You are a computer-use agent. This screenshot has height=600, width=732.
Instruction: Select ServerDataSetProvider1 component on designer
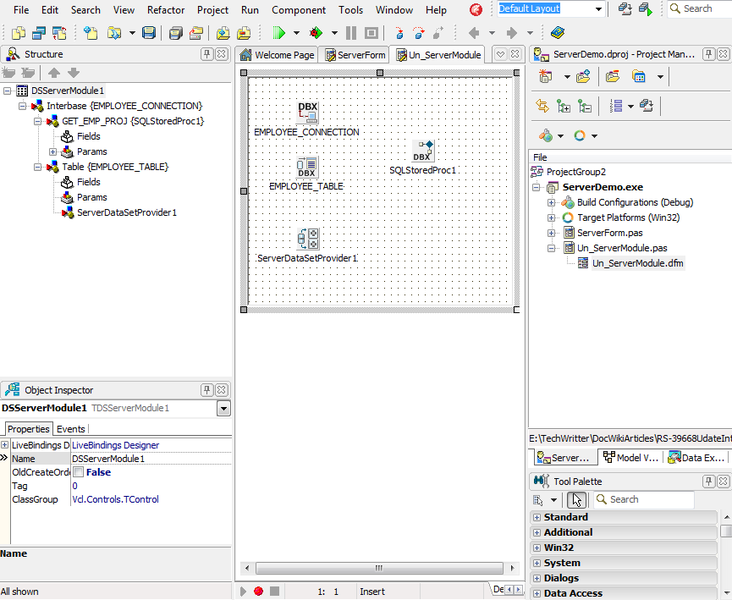(308, 239)
